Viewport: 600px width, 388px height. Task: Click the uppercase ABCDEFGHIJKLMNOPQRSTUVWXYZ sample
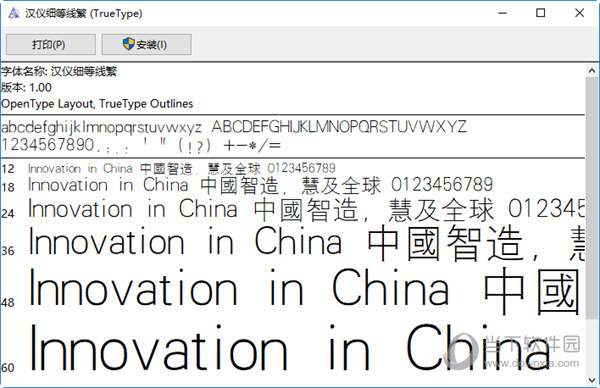click(x=339, y=127)
